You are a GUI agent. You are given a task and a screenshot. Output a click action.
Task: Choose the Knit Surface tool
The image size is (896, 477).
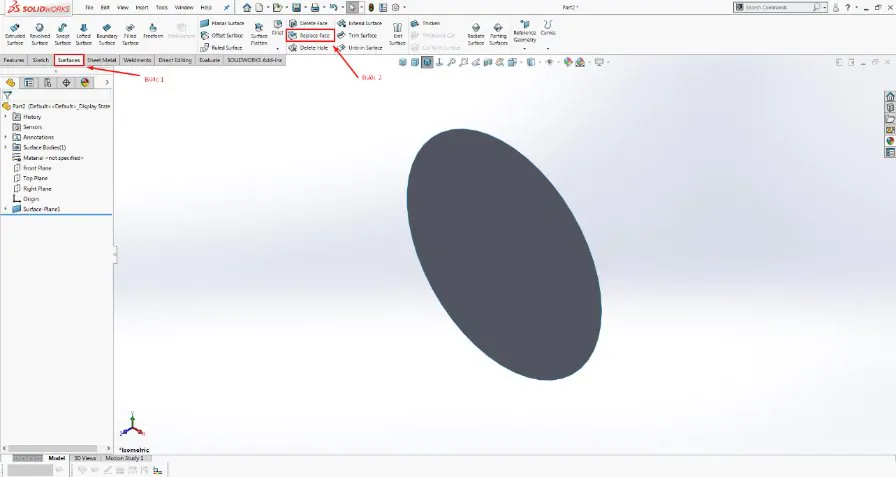(x=397, y=34)
